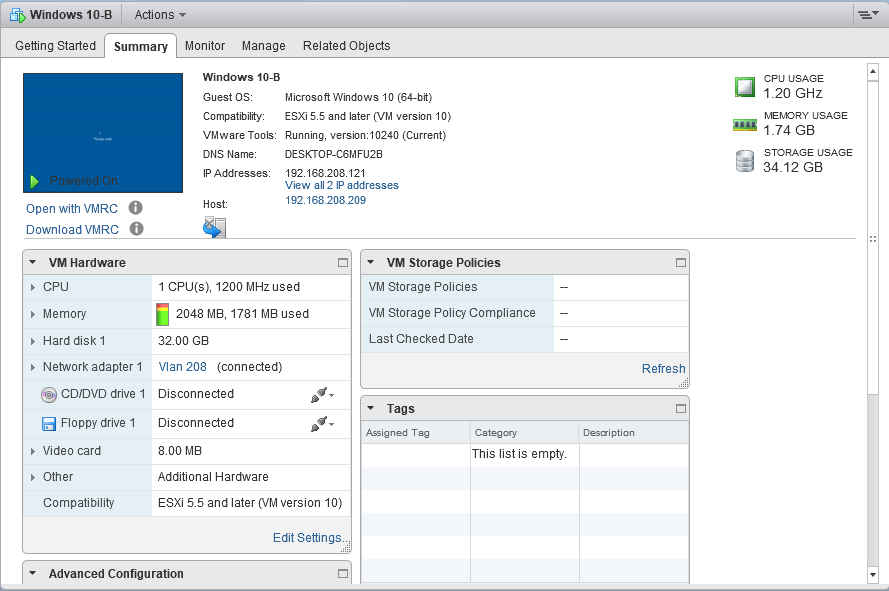Refresh the VM Storage Policies
889x591 pixels.
(x=663, y=369)
